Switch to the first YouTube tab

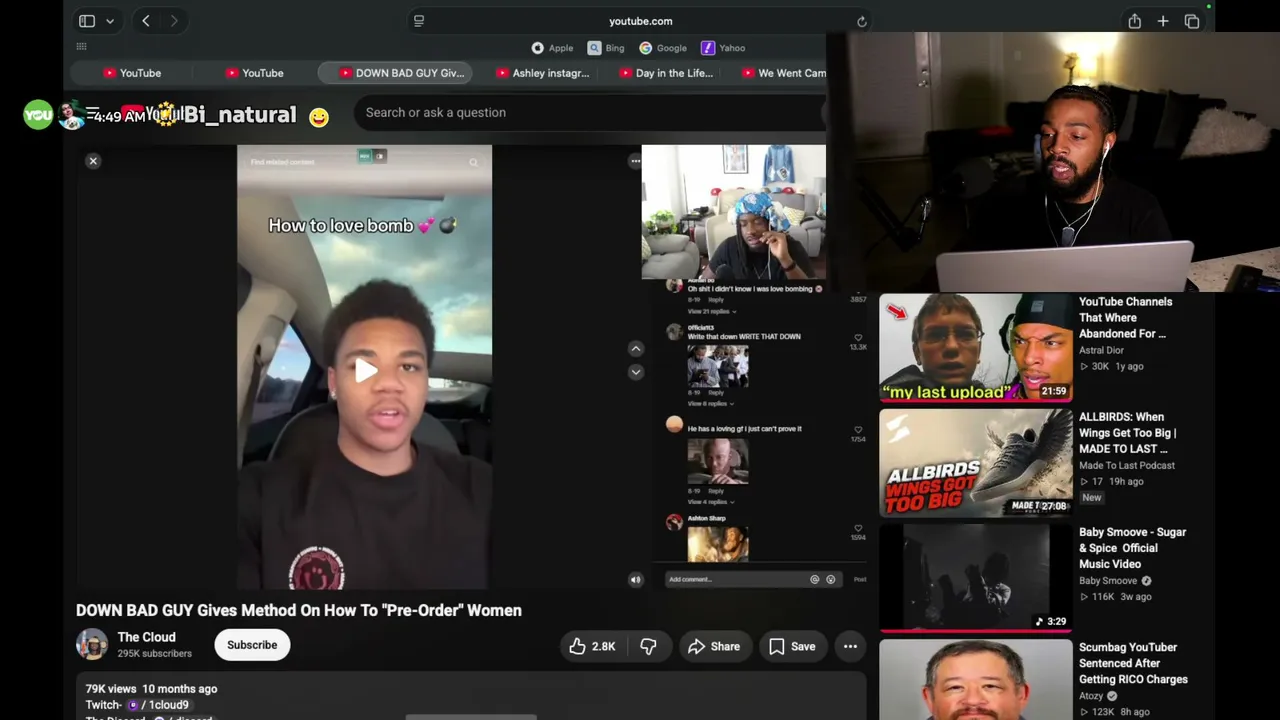pos(132,73)
